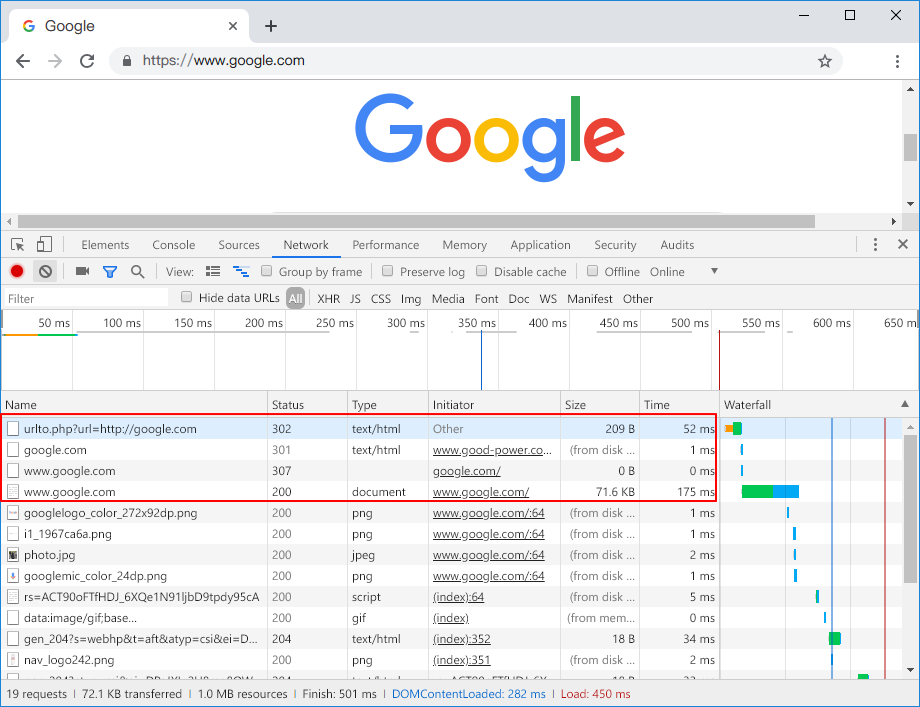This screenshot has width=920, height=707.
Task: Sort by the Status column header
Action: [307, 404]
